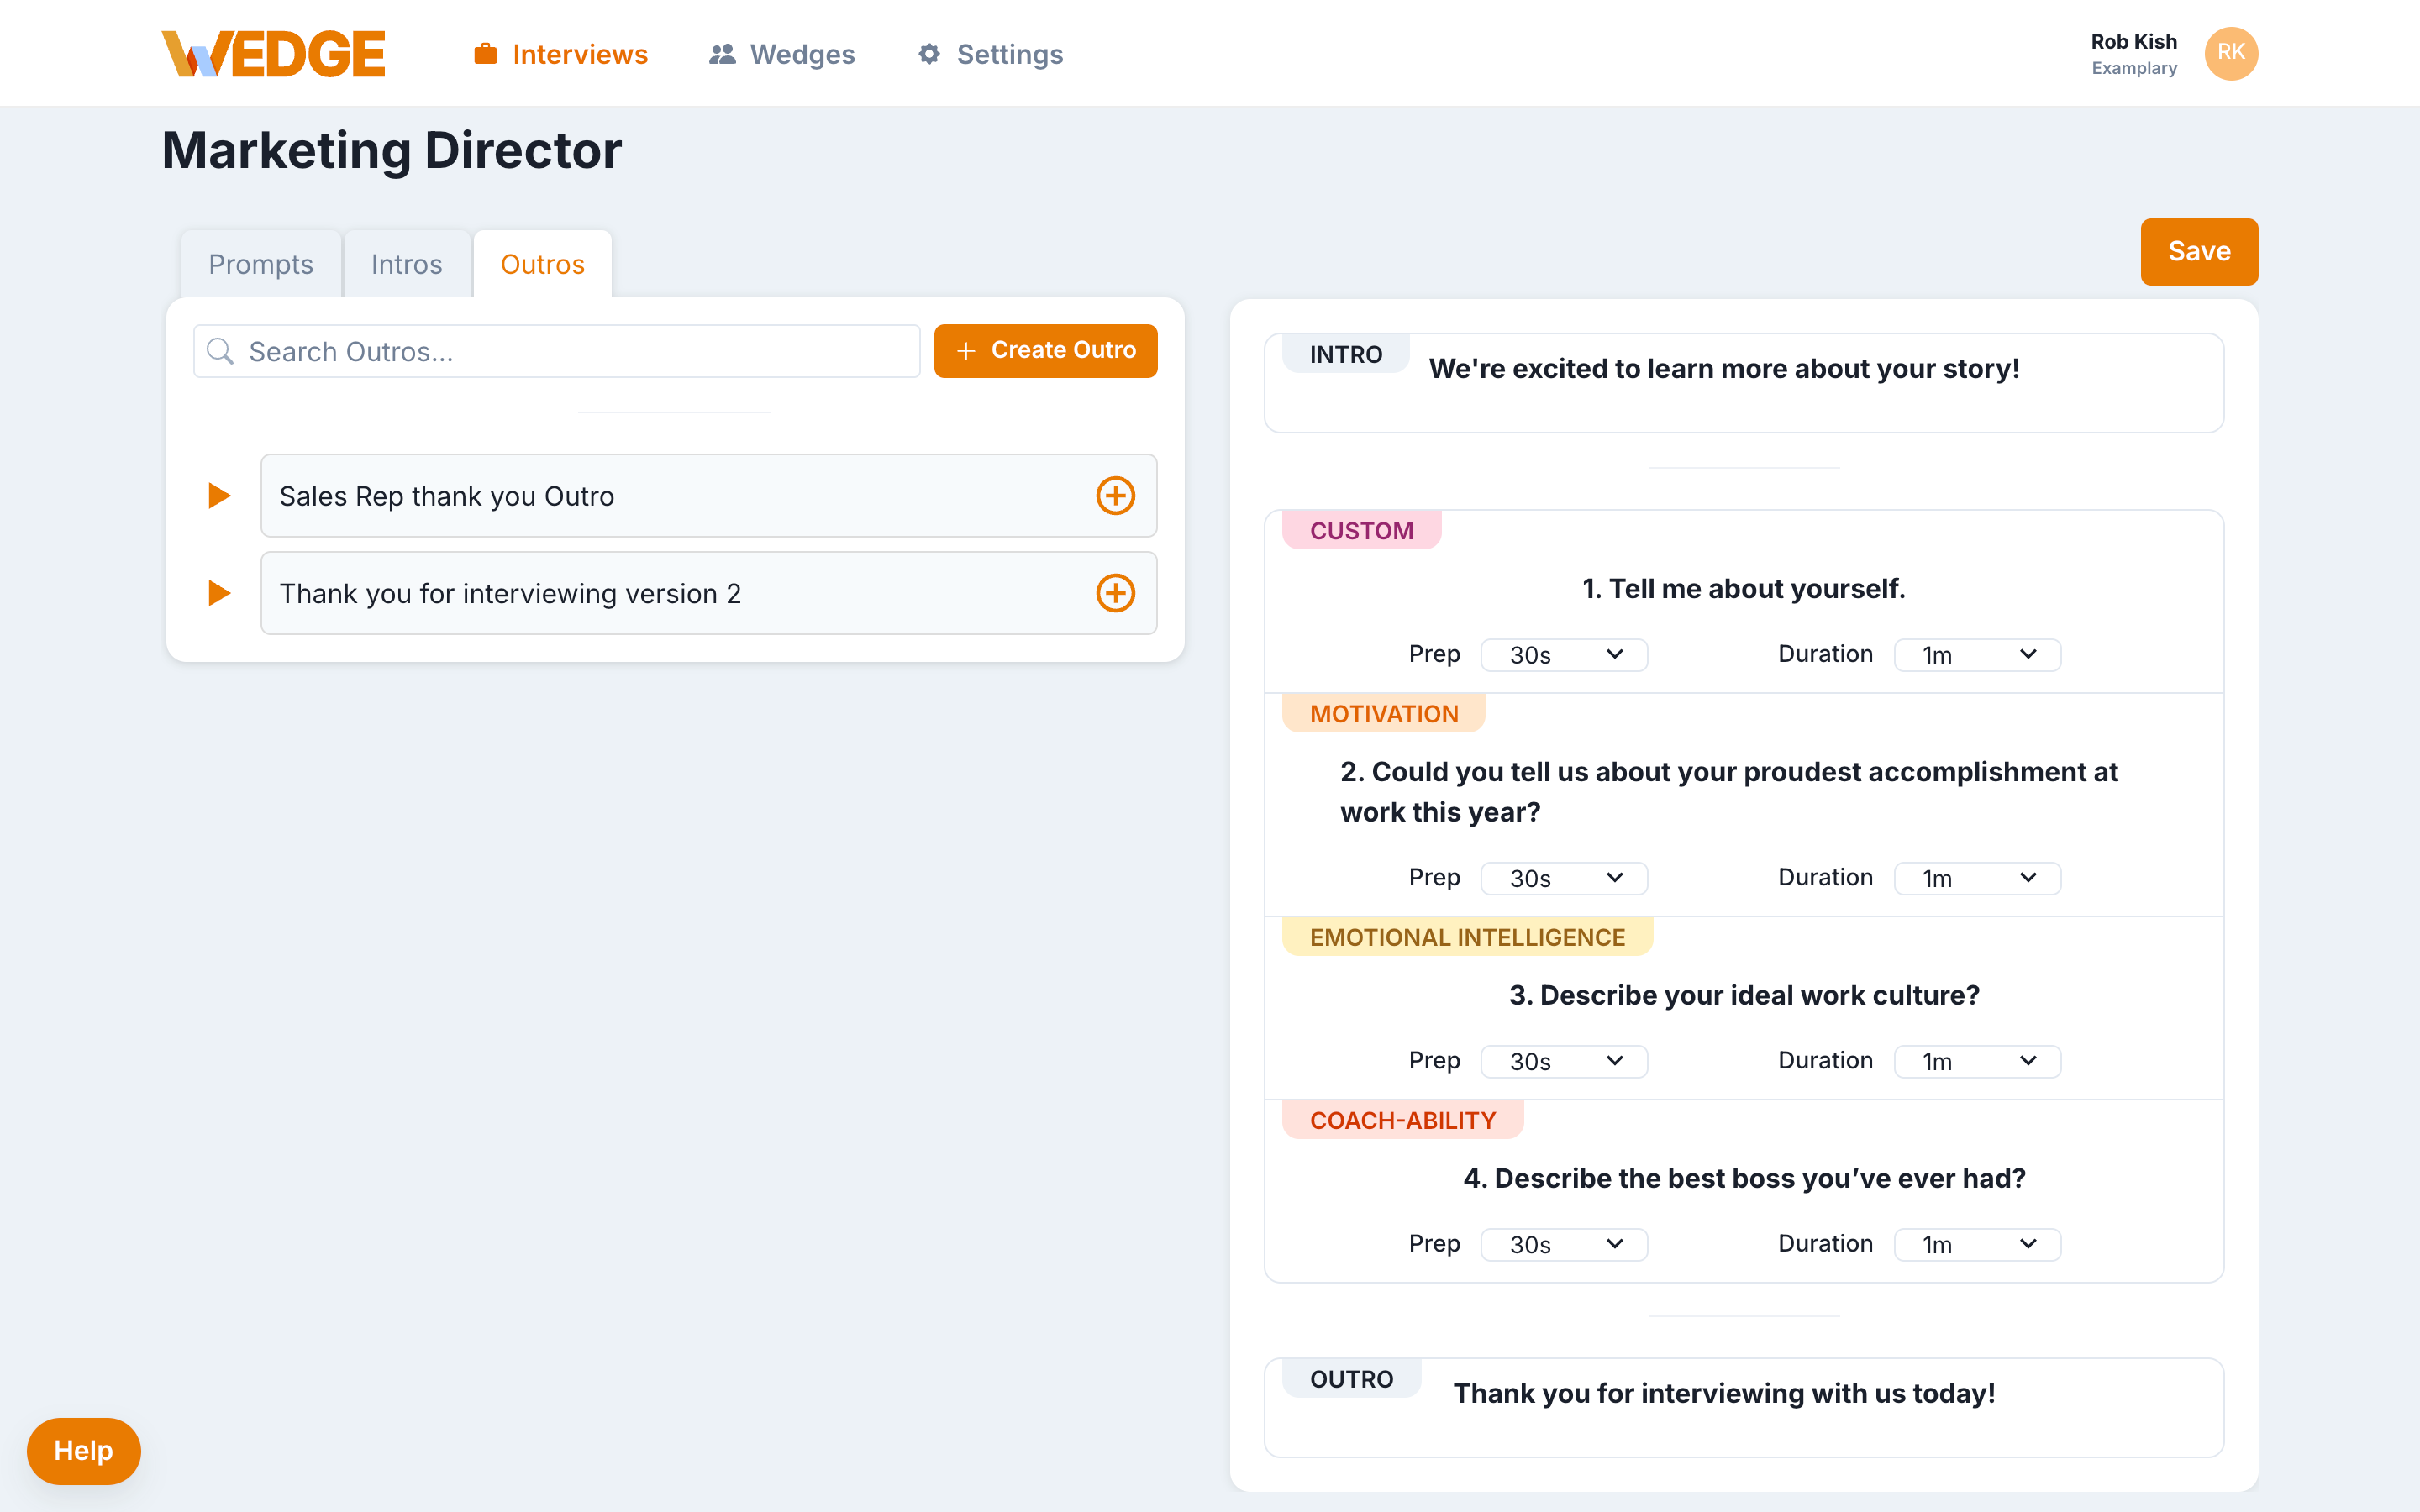Open the Wedges section in the top navigation

coord(782,54)
